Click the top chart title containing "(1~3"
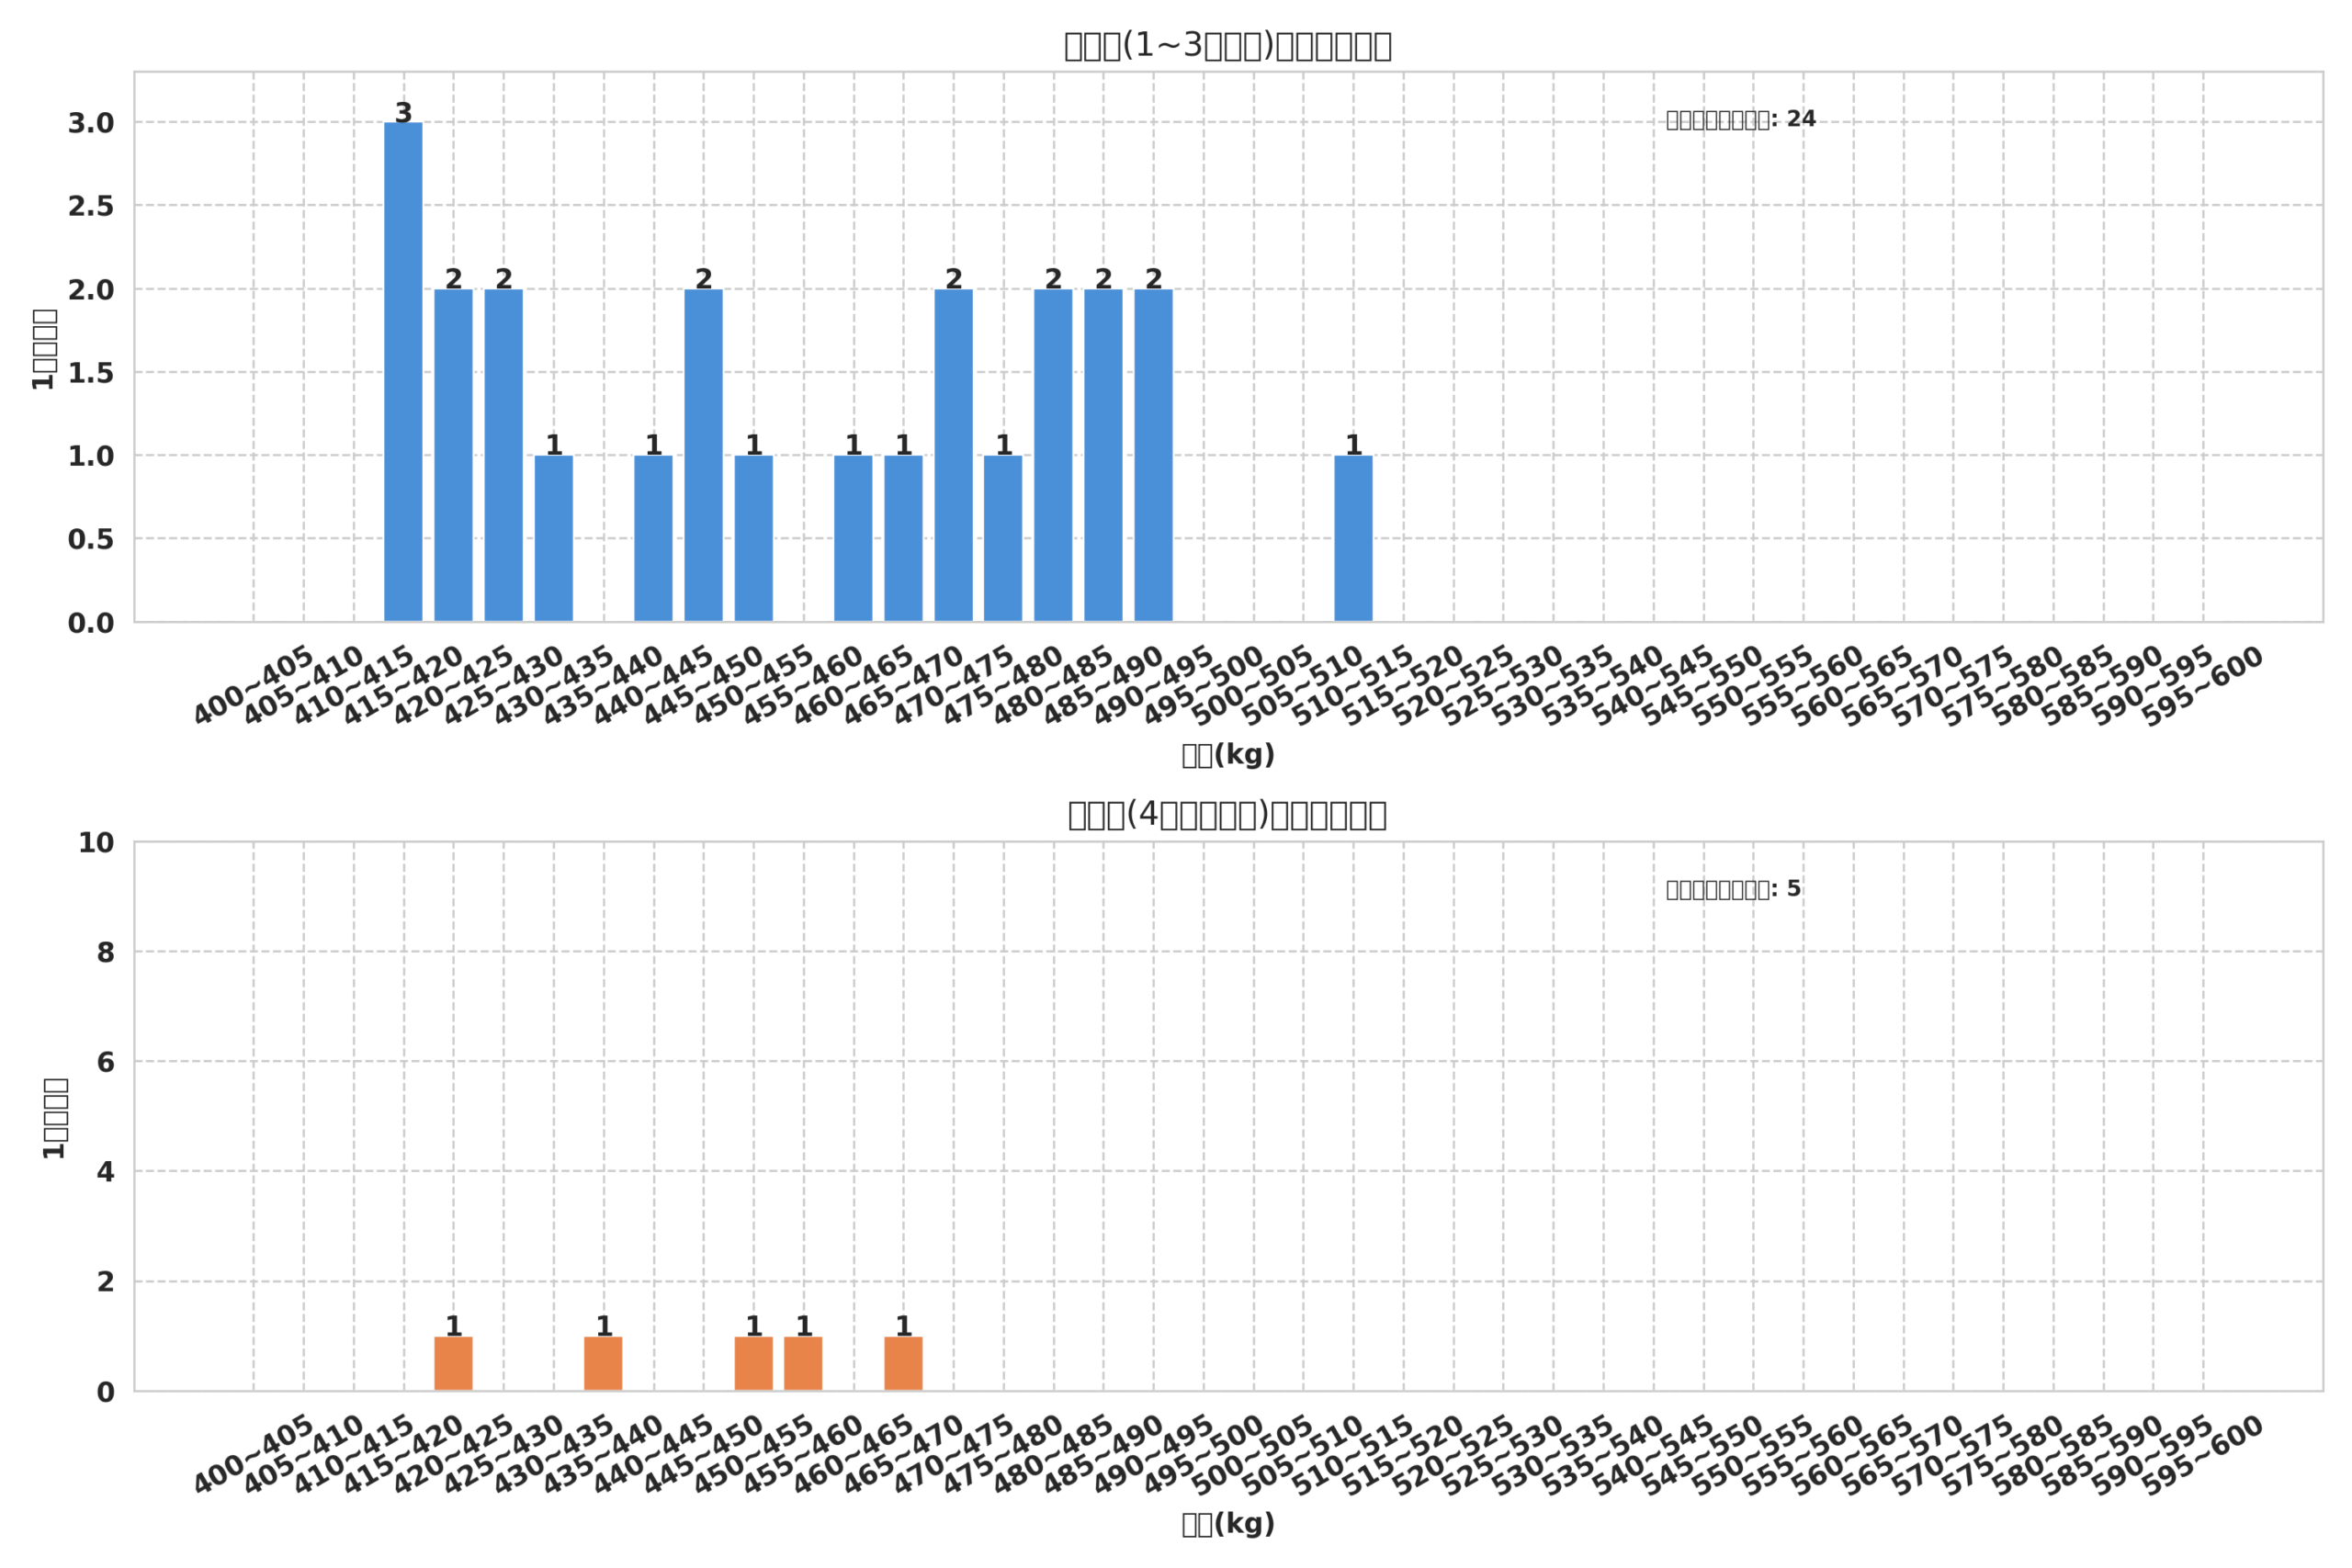The image size is (2352, 1568). pyautogui.click(x=1227, y=45)
